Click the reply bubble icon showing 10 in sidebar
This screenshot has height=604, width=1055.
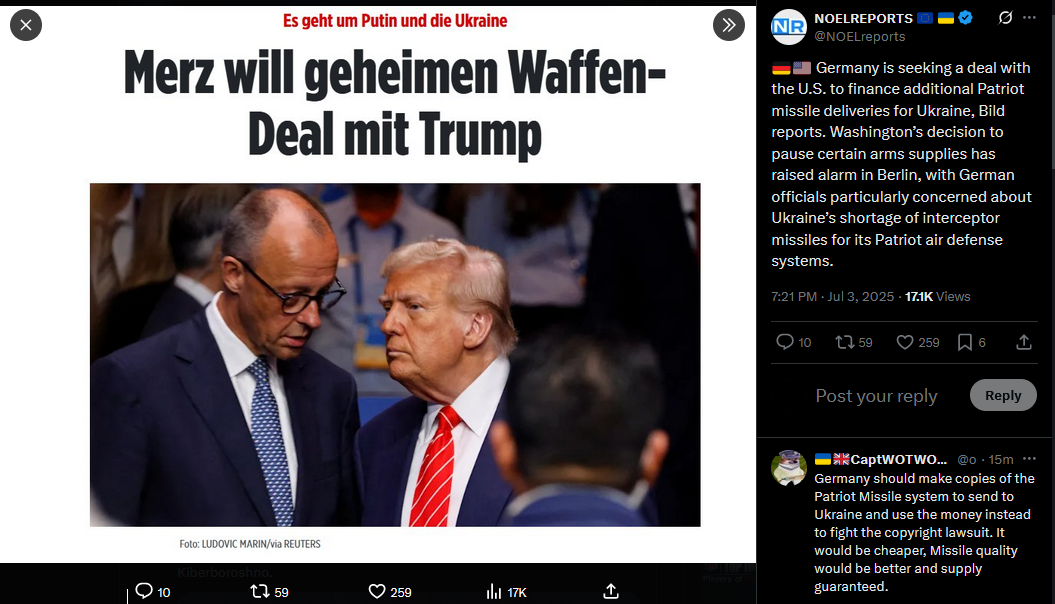tap(785, 342)
